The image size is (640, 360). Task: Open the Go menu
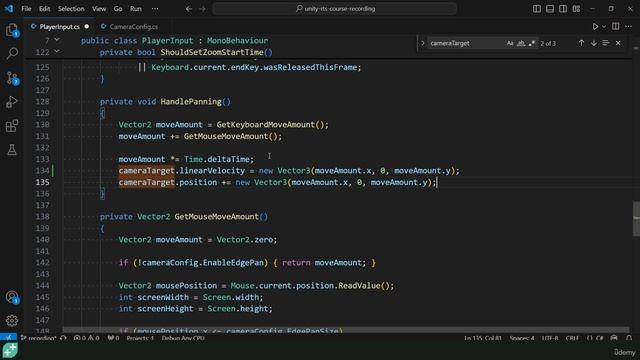[x=118, y=8]
